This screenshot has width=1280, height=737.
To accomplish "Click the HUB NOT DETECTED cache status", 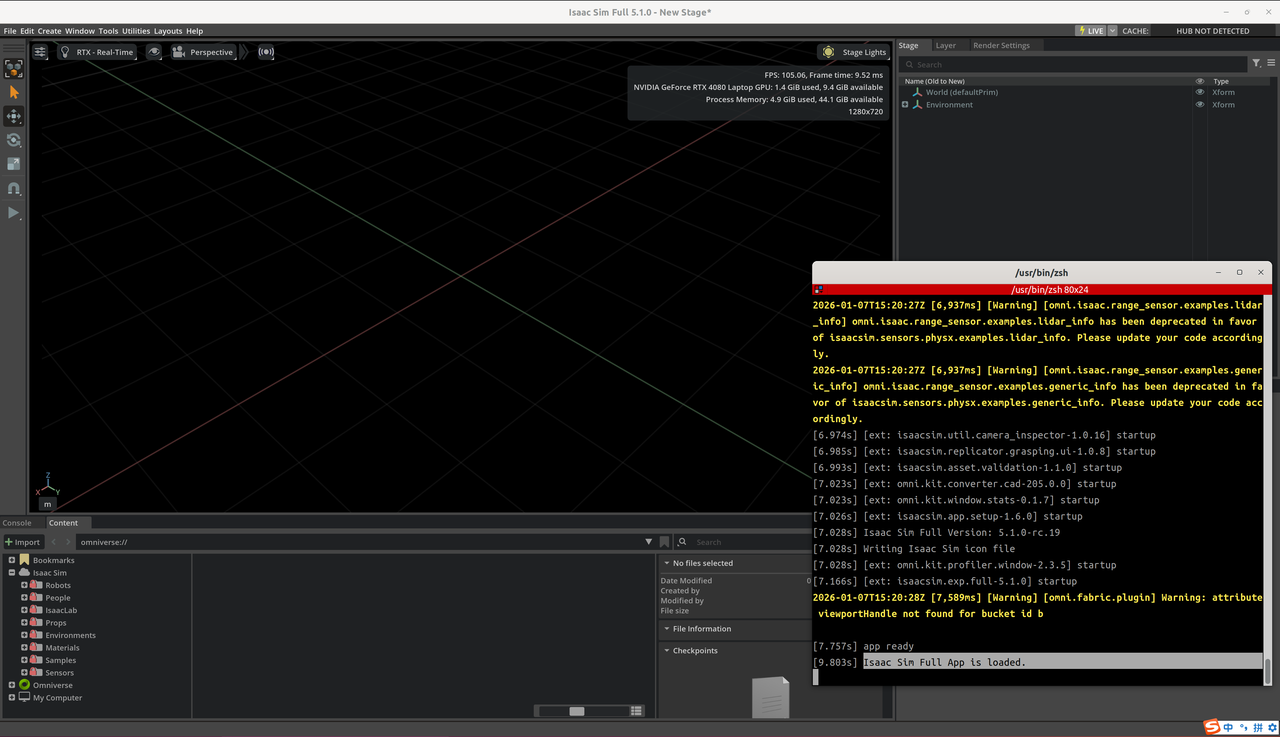I will point(1213,31).
